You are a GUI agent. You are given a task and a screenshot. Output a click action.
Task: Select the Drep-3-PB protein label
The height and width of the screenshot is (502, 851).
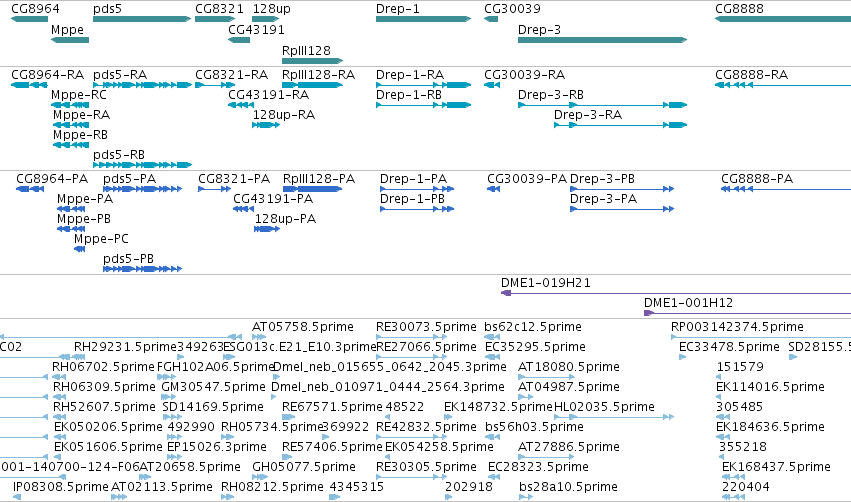point(602,179)
